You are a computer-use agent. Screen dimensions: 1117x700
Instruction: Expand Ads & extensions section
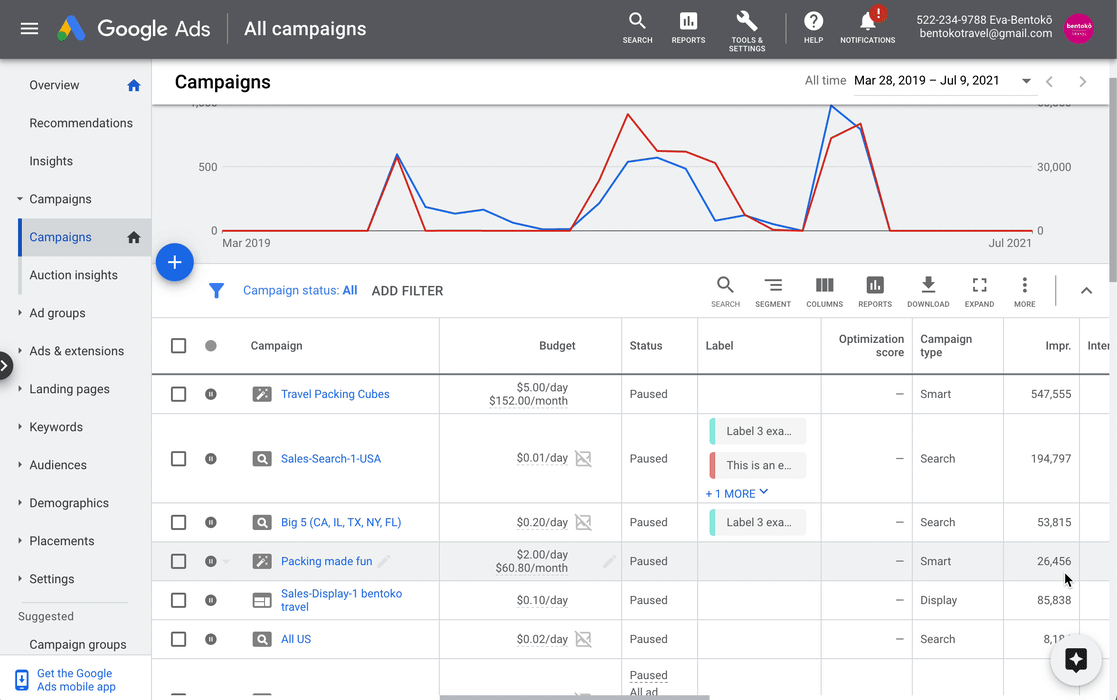[x=20, y=351]
